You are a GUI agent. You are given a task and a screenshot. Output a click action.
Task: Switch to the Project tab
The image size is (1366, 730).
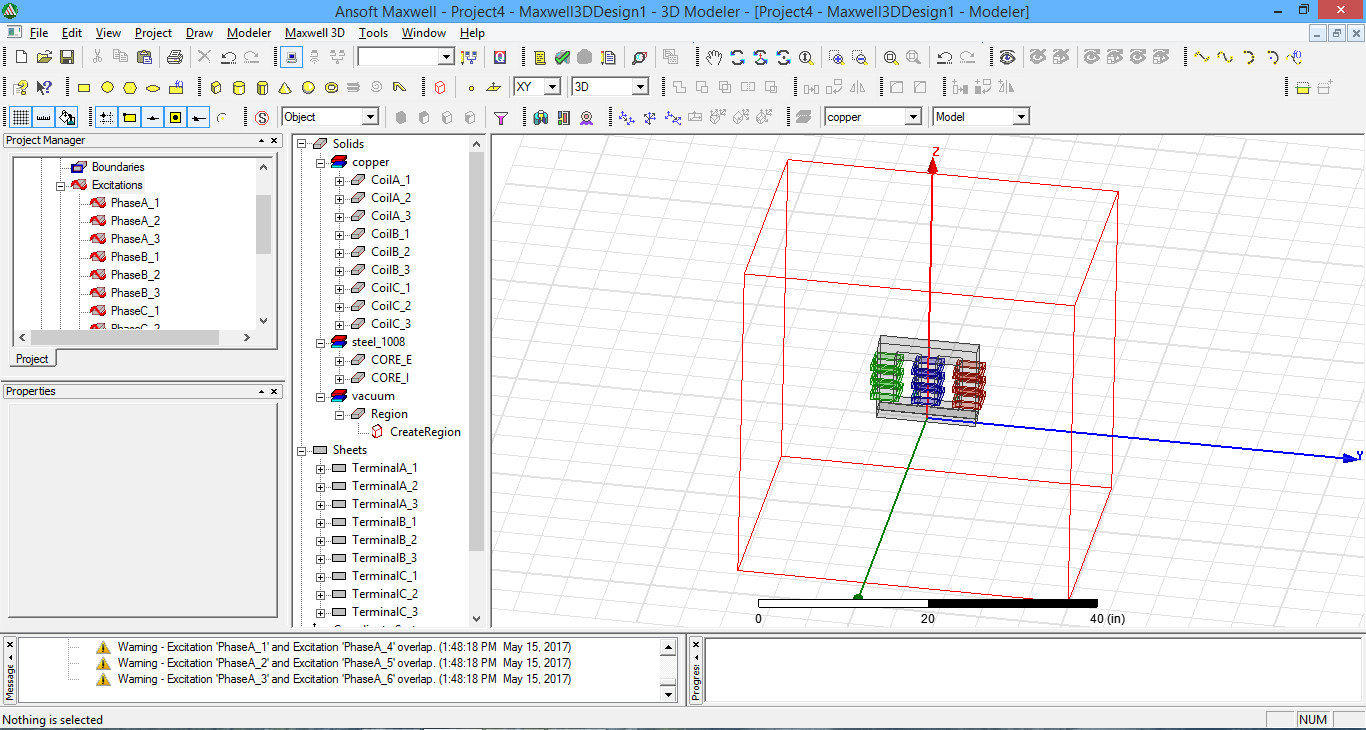tap(34, 358)
